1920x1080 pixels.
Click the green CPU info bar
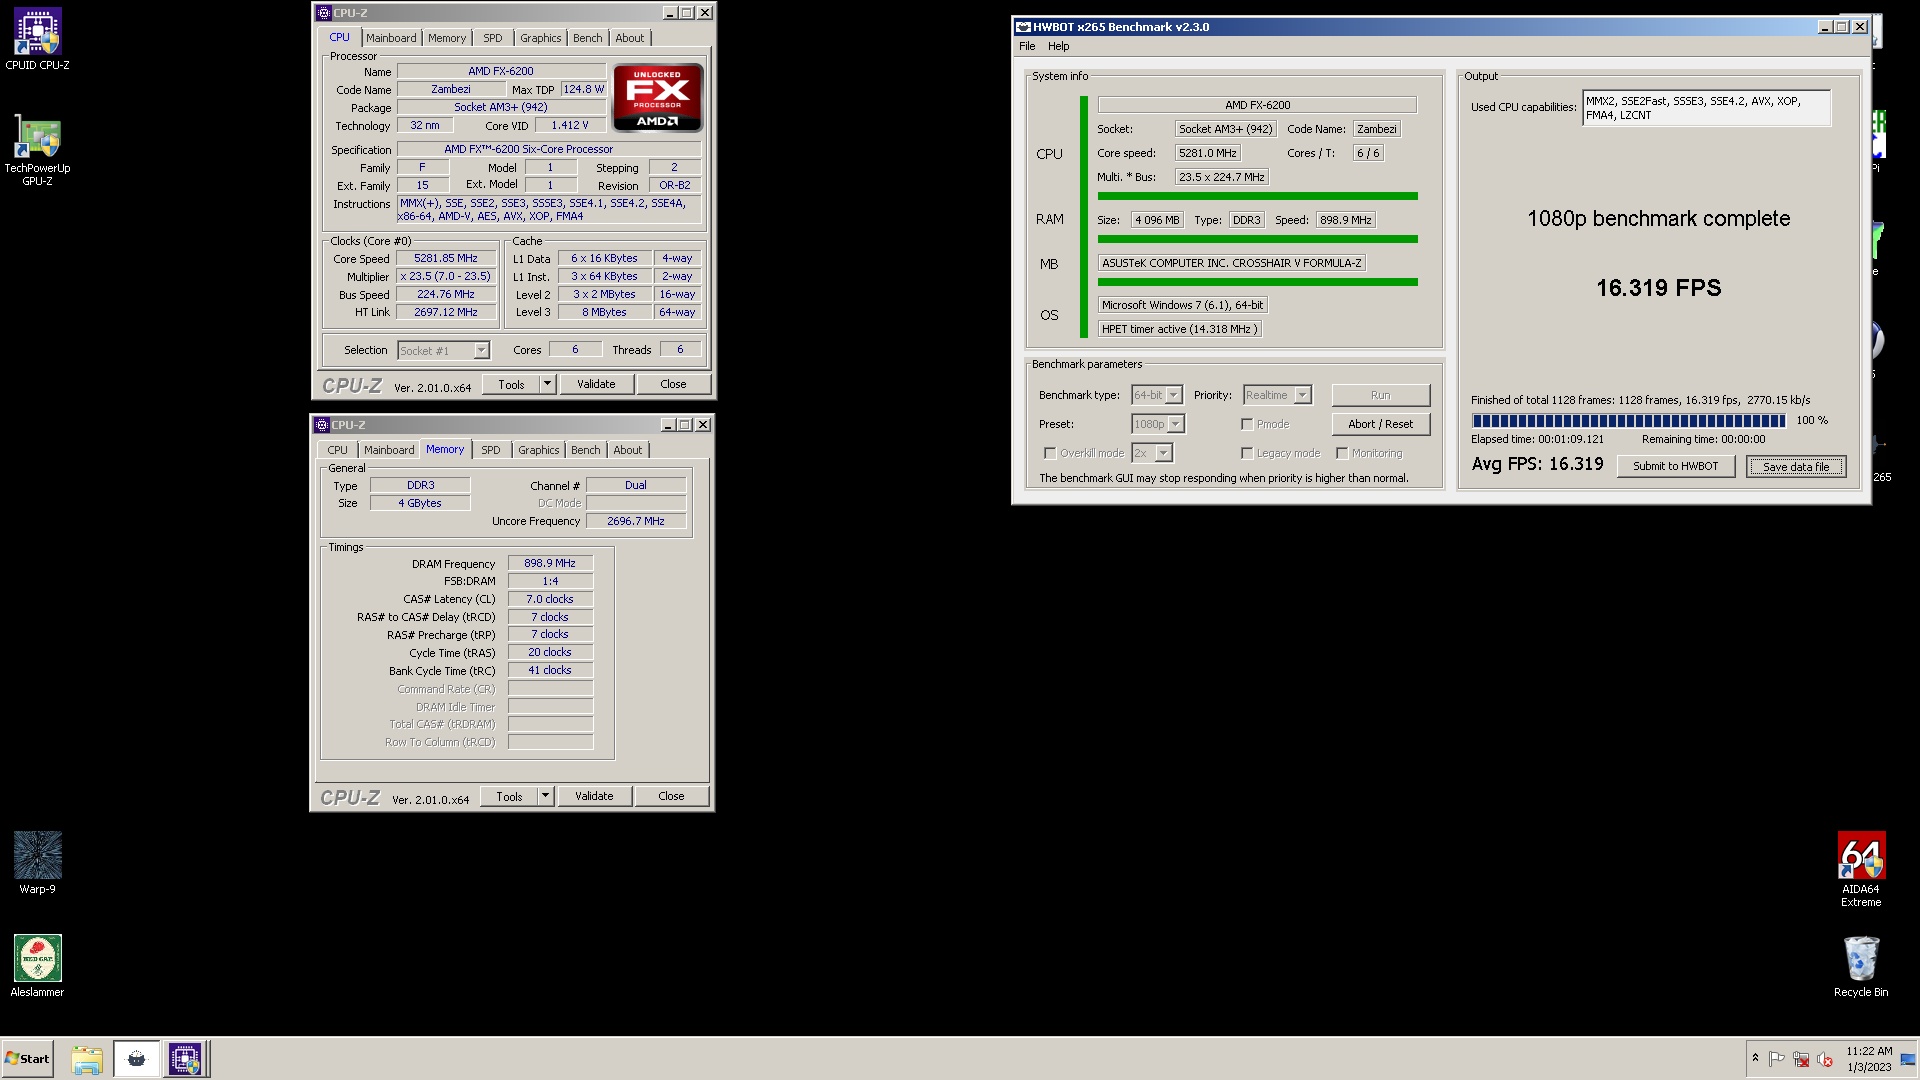click(x=1257, y=196)
